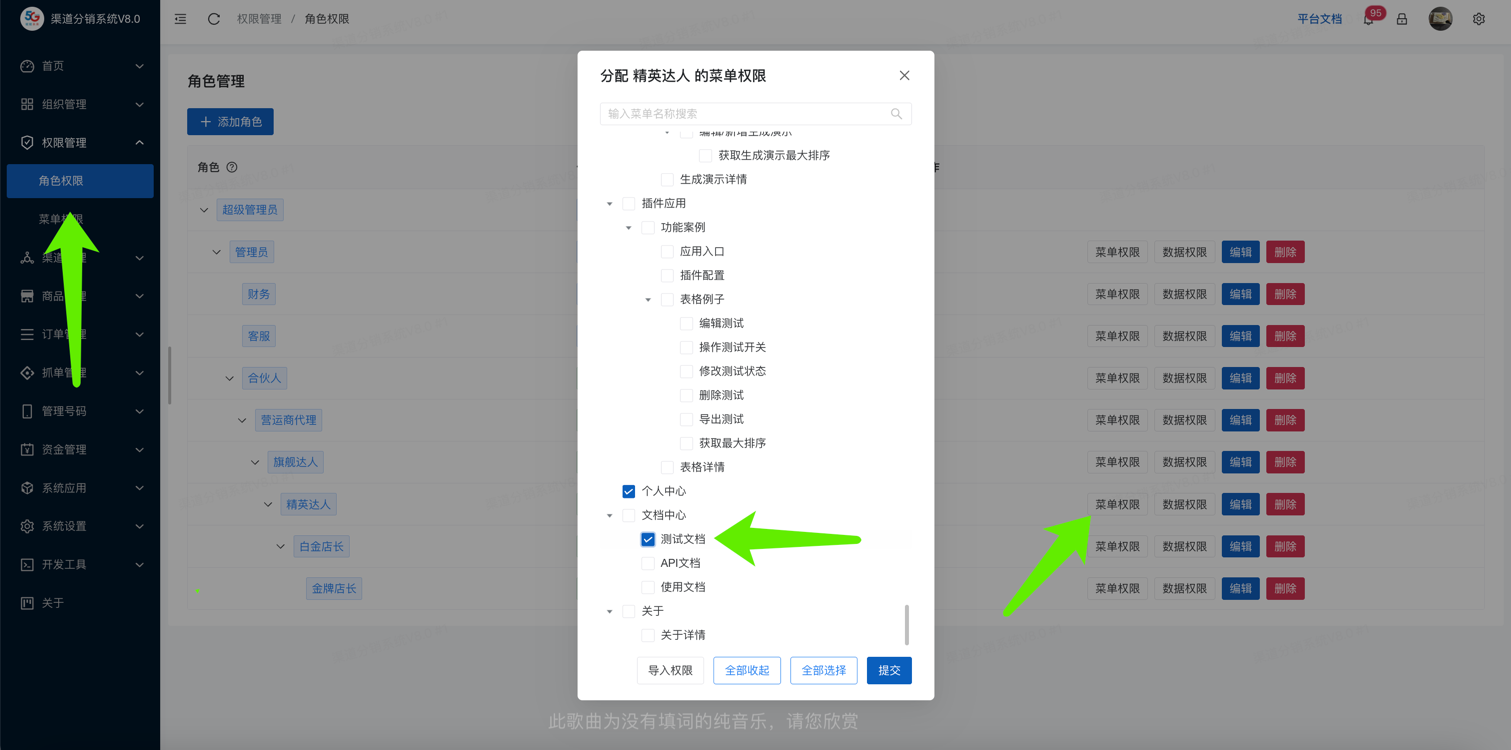The width and height of the screenshot is (1511, 750).
Task: Focus the 输入菜单名称搜索 input field
Action: coord(745,114)
